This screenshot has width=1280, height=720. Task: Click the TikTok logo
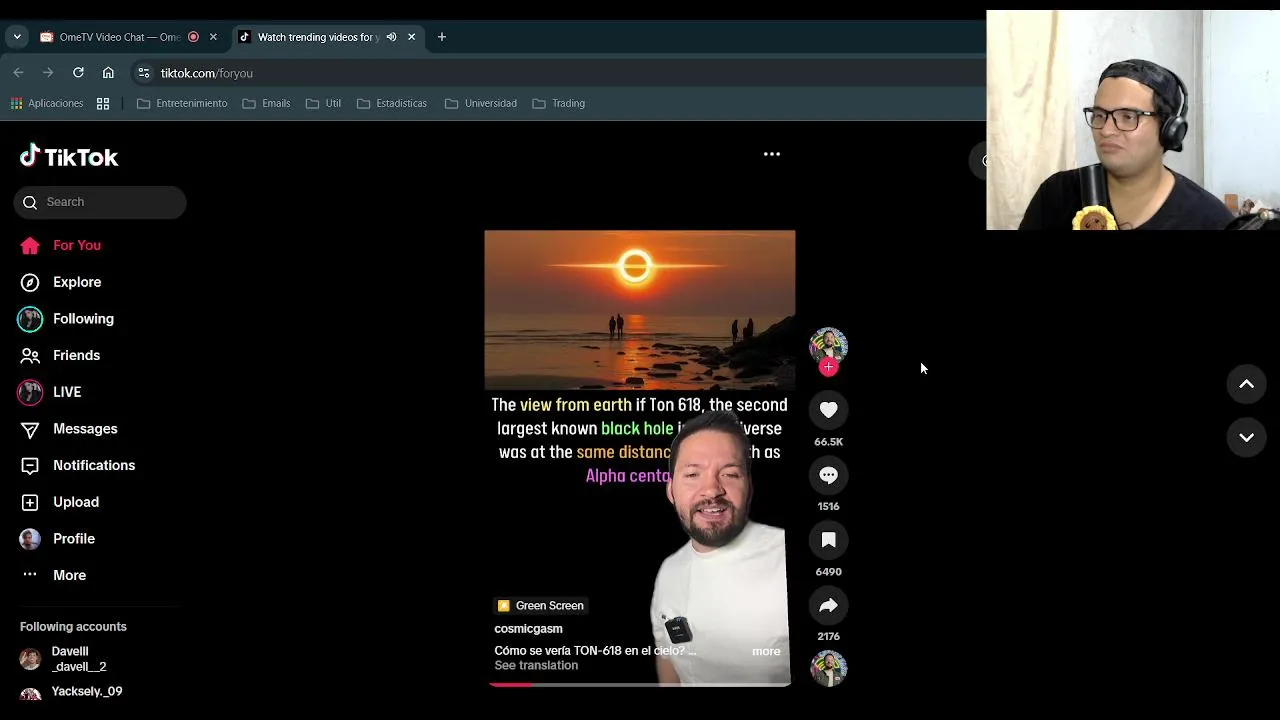click(69, 157)
